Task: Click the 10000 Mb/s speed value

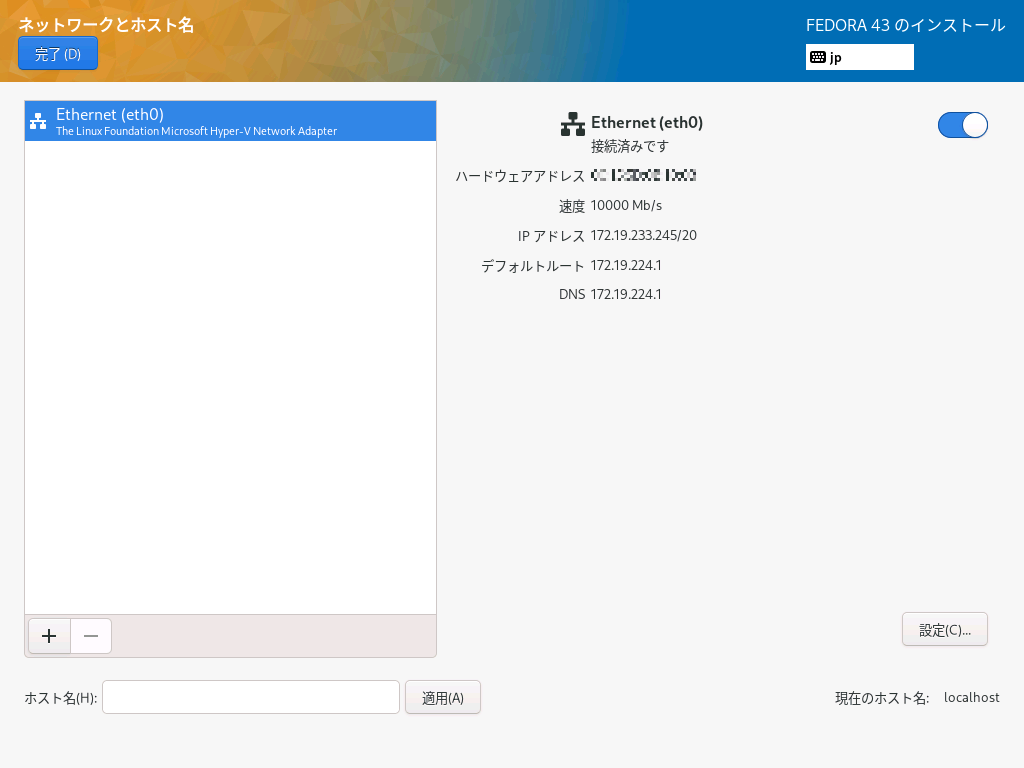Action: pyautogui.click(x=626, y=206)
